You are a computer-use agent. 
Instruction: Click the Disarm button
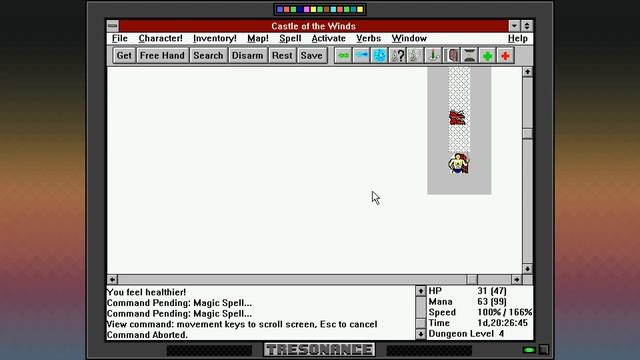point(247,56)
